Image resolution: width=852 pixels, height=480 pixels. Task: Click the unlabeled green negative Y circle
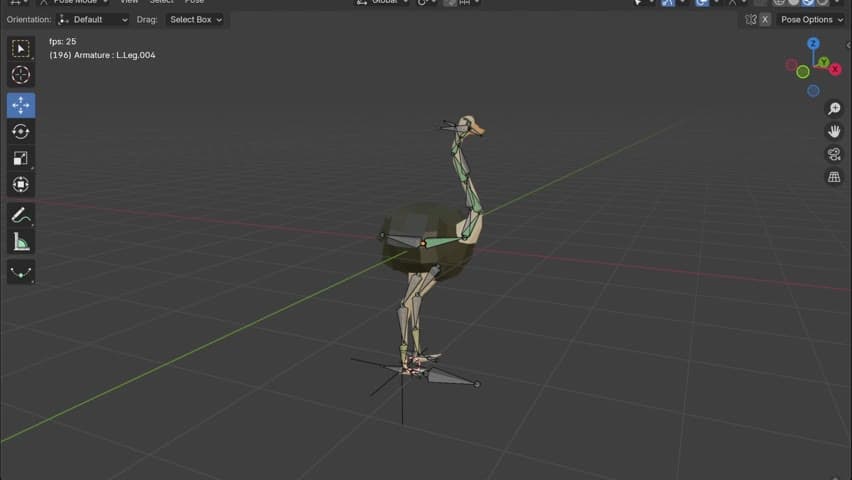[x=803, y=72]
